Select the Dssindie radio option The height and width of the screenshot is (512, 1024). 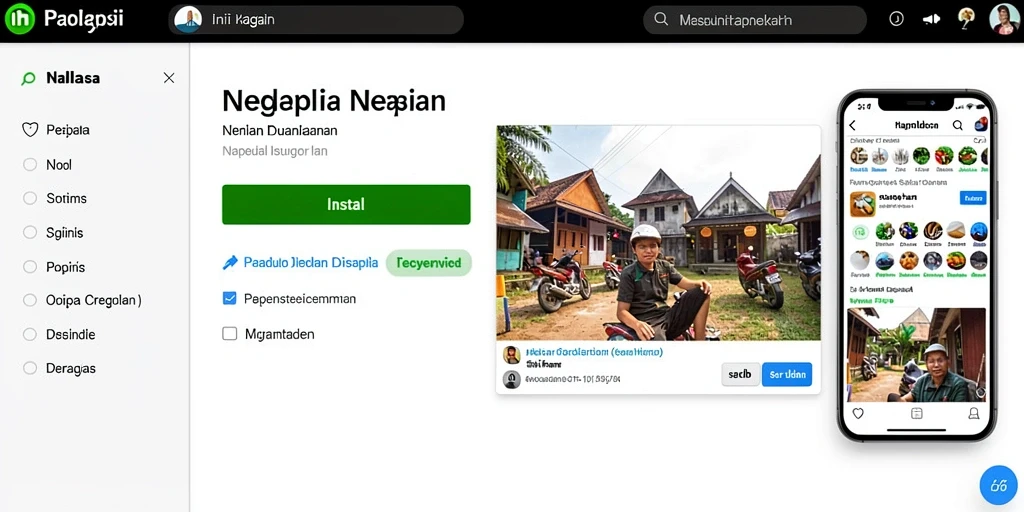point(30,334)
